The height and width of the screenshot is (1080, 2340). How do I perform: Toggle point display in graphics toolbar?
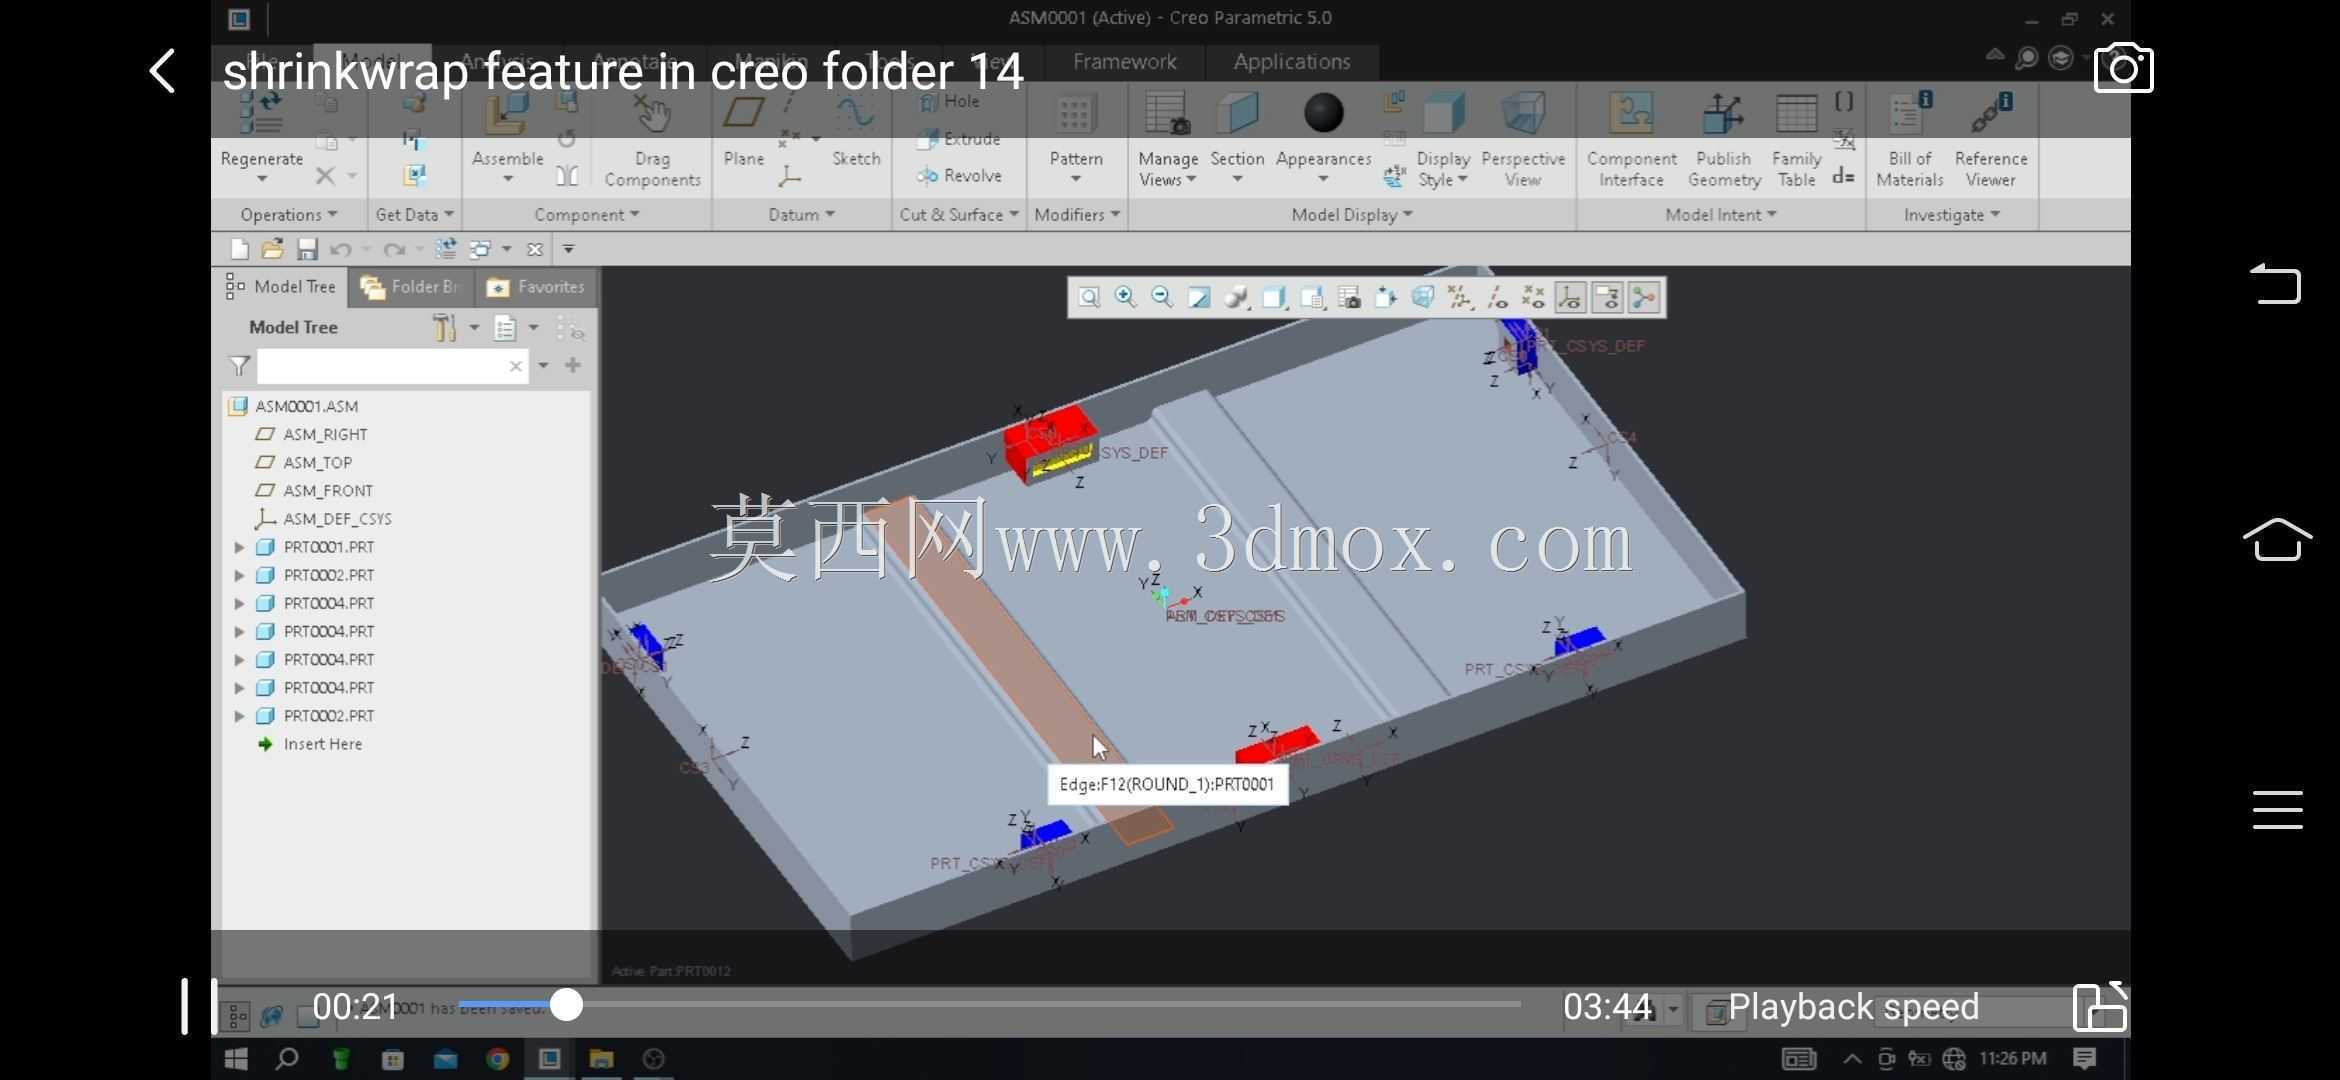coord(1533,297)
